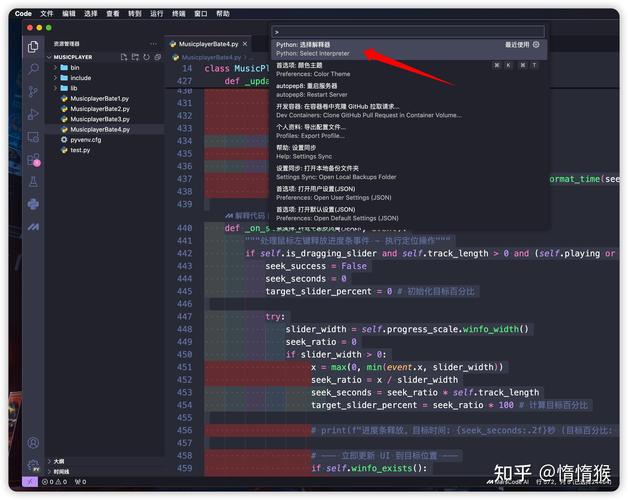Open the Extensions view
628x500 pixels.
pyautogui.click(x=33, y=160)
